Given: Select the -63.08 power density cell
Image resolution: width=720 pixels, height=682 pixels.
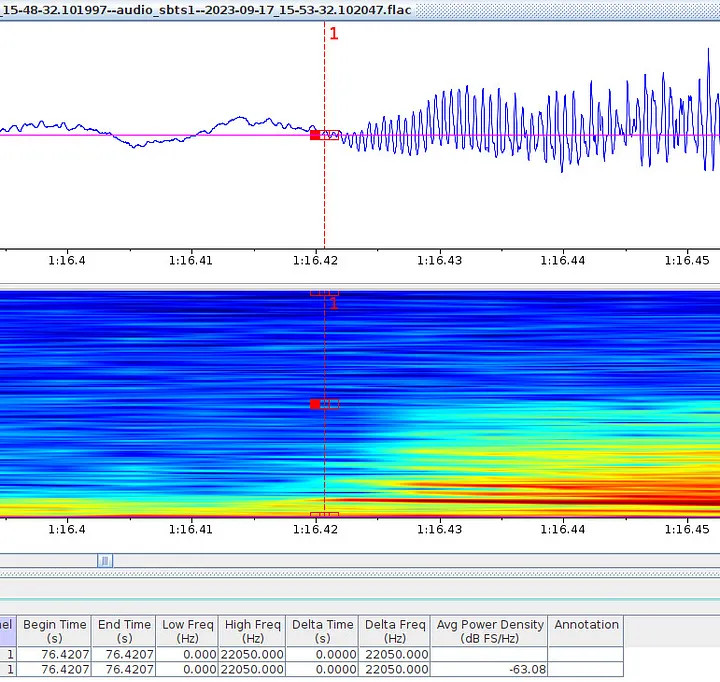Looking at the screenshot, I should (490, 669).
